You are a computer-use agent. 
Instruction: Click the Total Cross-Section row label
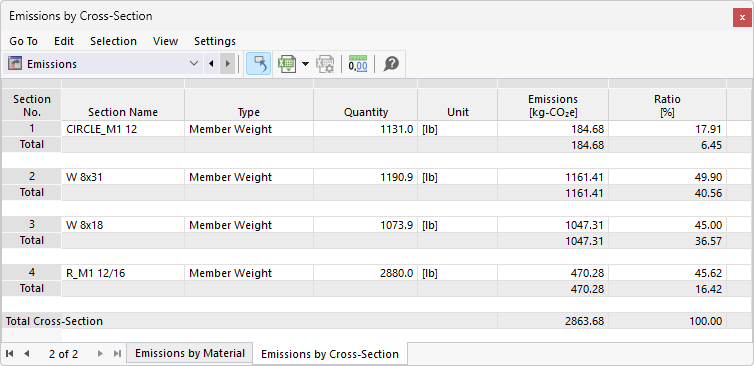54,321
